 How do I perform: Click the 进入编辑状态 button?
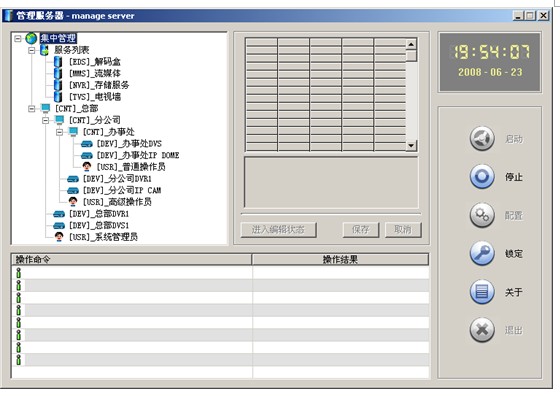[279, 230]
